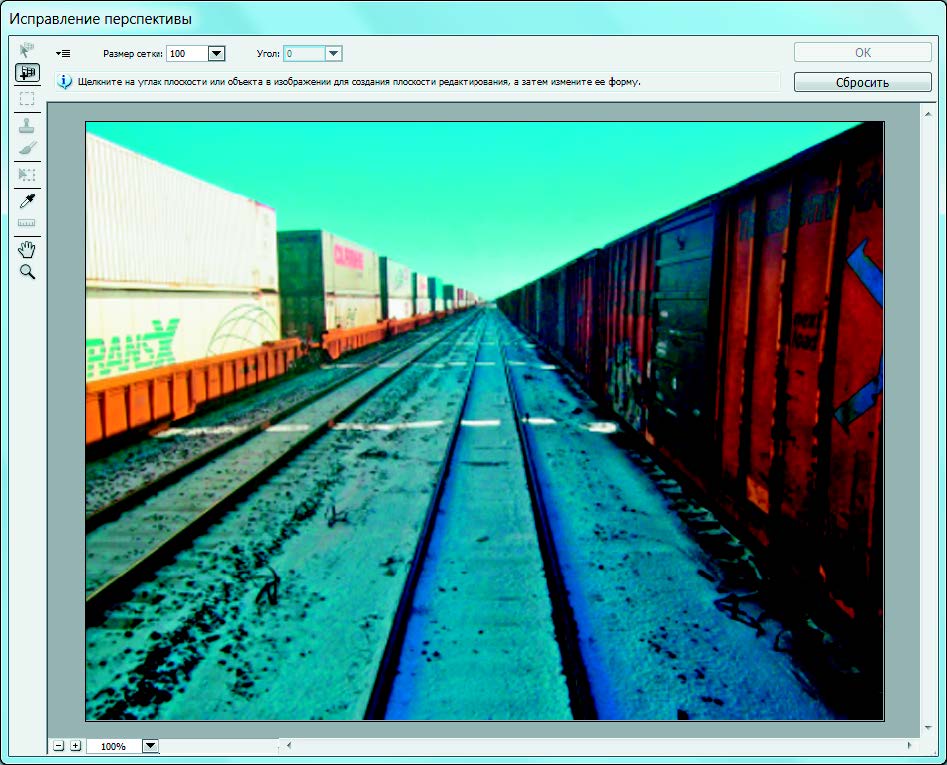Select the Edit Plane tool
The image size is (947, 765).
tap(27, 50)
